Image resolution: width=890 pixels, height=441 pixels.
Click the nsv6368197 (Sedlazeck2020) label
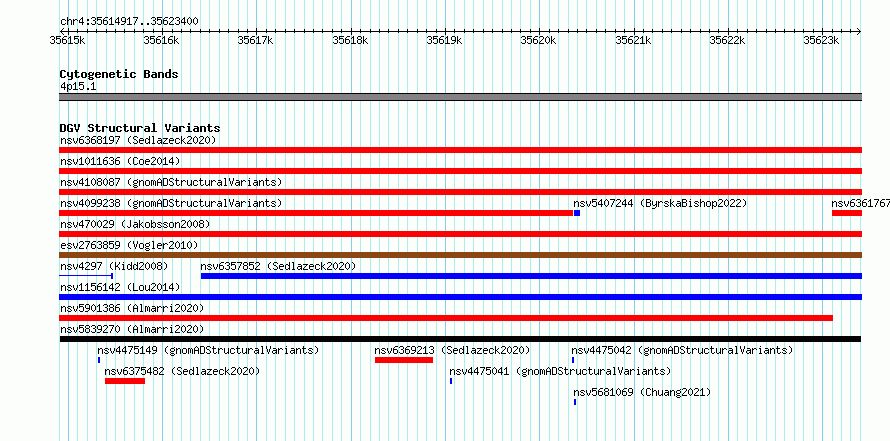[138, 140]
